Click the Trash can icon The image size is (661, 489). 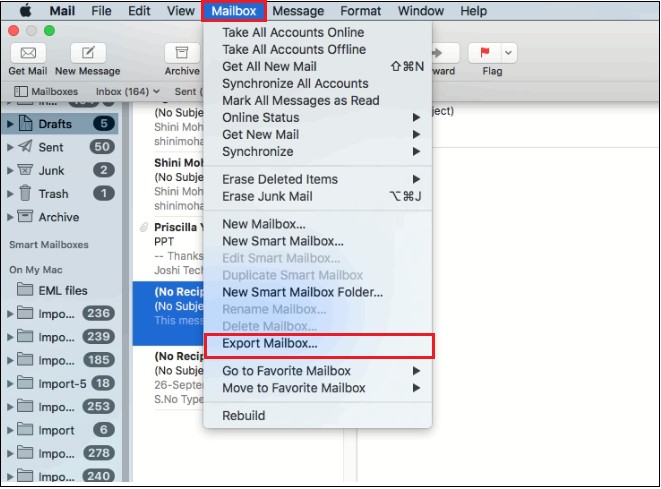tap(25, 193)
